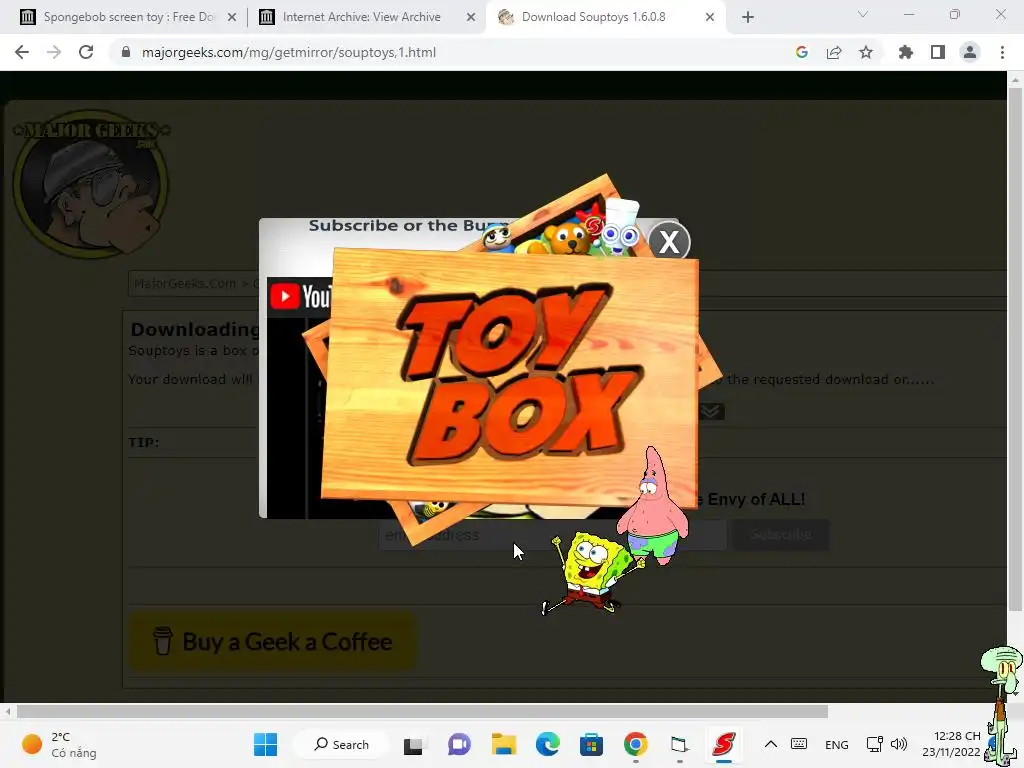Click the double-chevron expand icon
Viewport: 1024px width, 768px height.
(x=711, y=411)
